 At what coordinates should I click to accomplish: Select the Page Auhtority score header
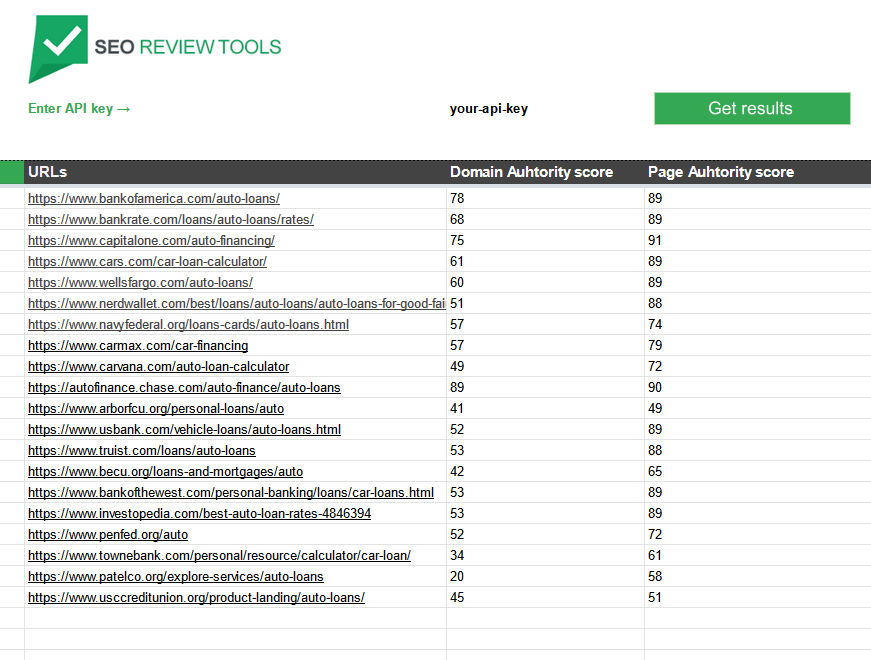(x=720, y=172)
